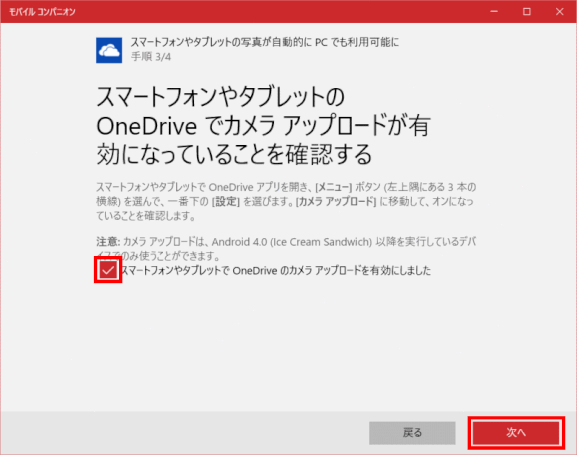Click the 戻る (Back) button
The height and width of the screenshot is (455, 577).
pos(412,433)
